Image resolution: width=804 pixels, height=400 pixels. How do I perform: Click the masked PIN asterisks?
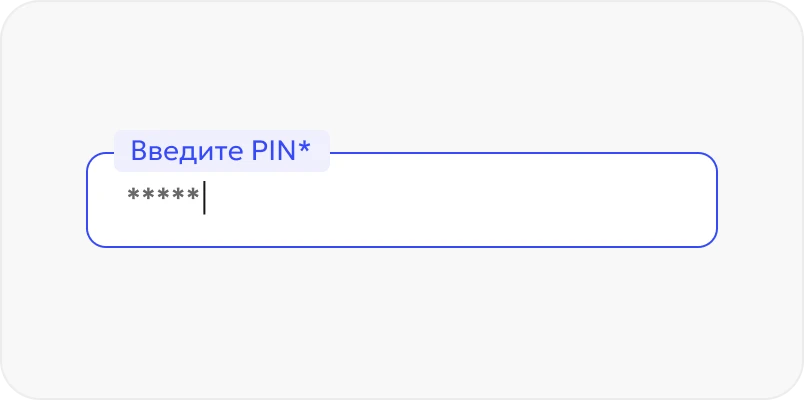coord(163,197)
